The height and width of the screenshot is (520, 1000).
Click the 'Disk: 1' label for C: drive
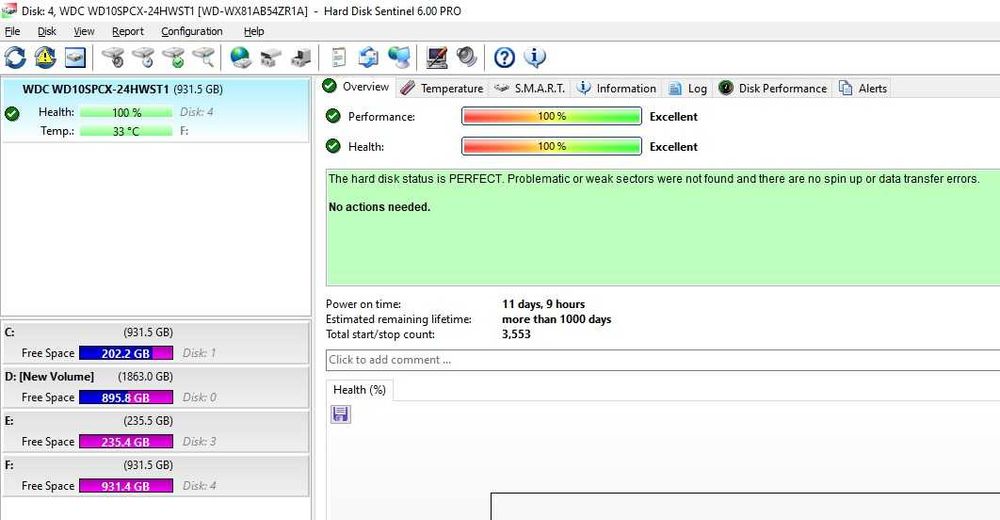[x=199, y=353]
